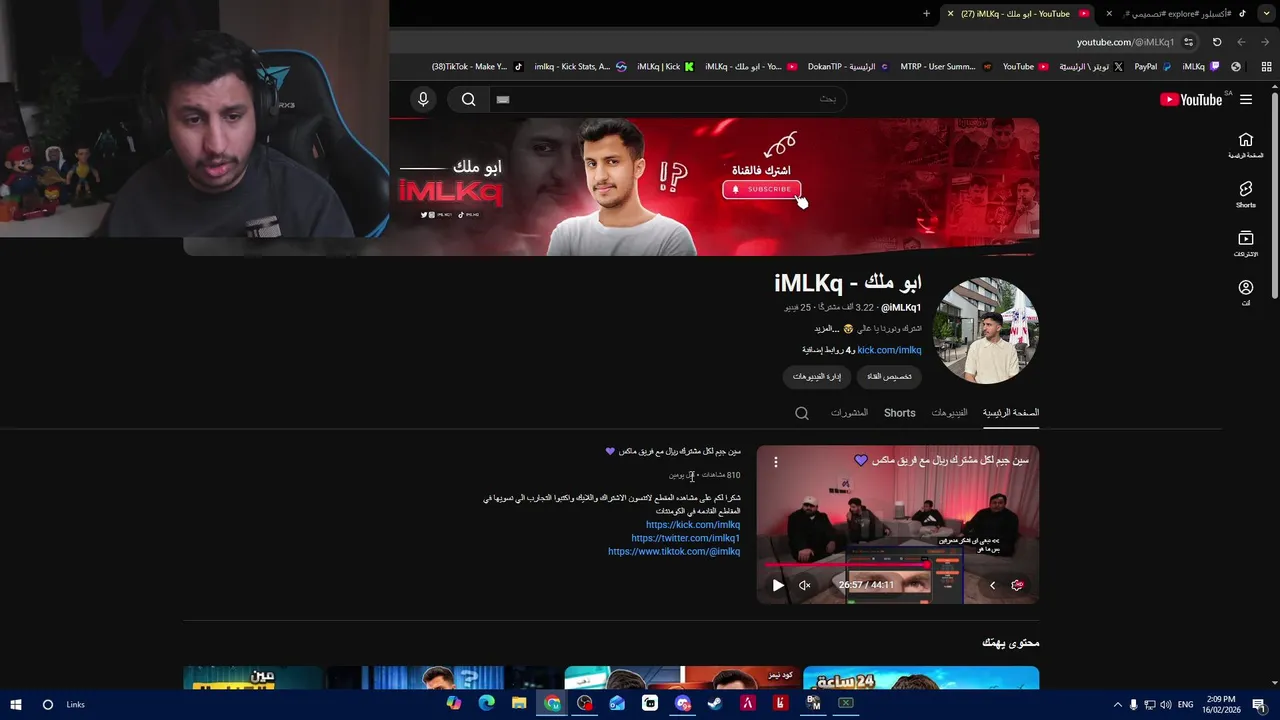Image resolution: width=1280 pixels, height=720 pixels.
Task: Open the 24 ساعة video thumbnail
Action: [921, 678]
